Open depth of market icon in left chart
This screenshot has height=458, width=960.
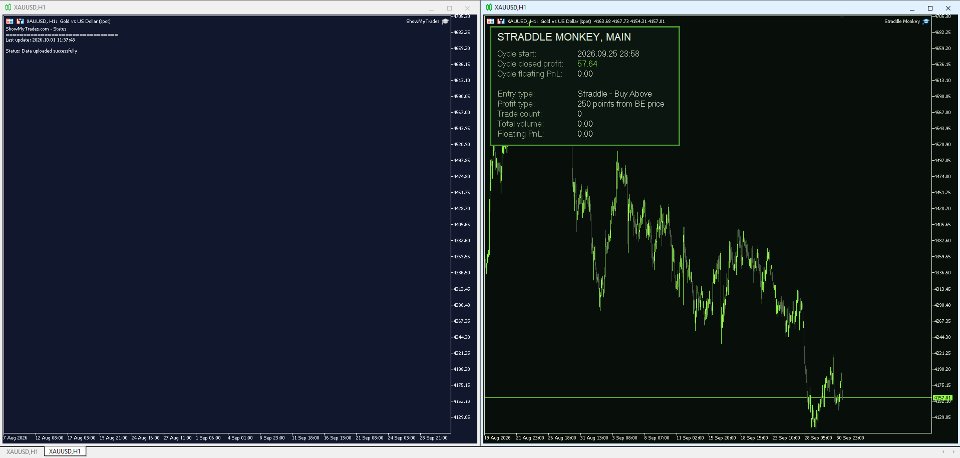tap(20, 21)
